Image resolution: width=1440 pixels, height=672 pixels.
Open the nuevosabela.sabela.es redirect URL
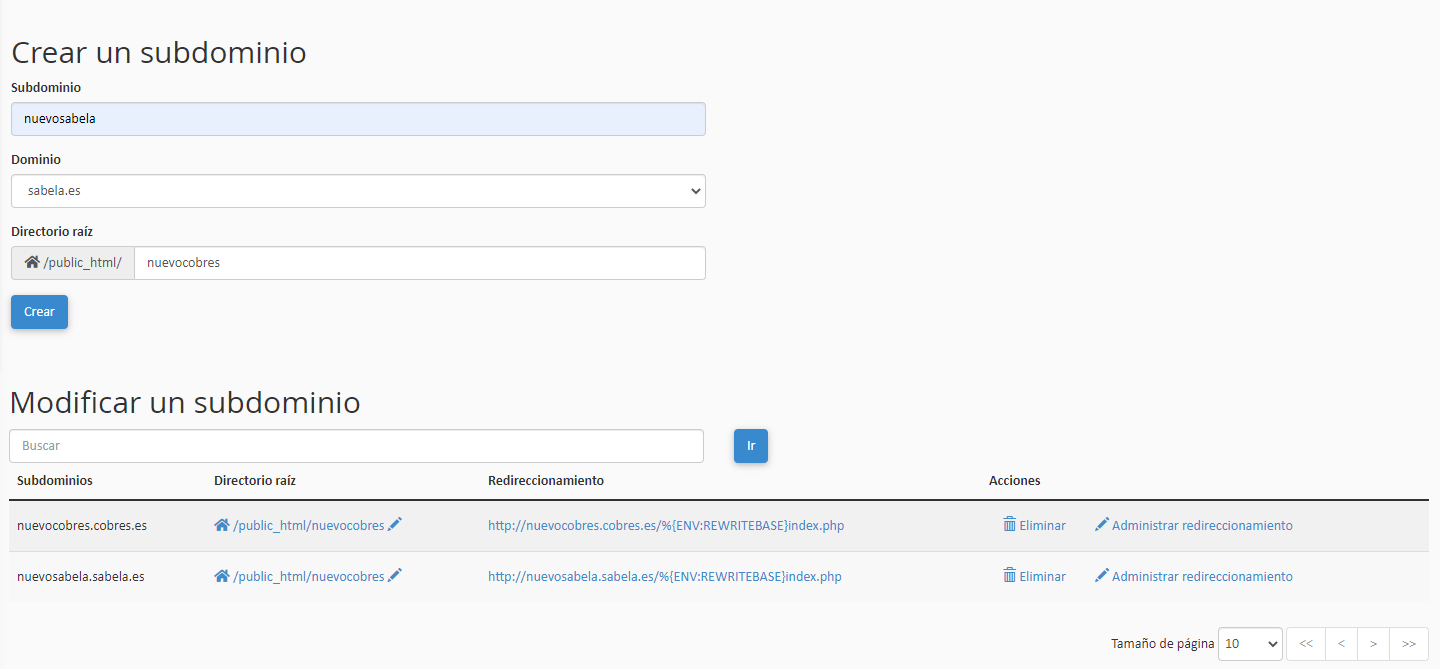665,576
